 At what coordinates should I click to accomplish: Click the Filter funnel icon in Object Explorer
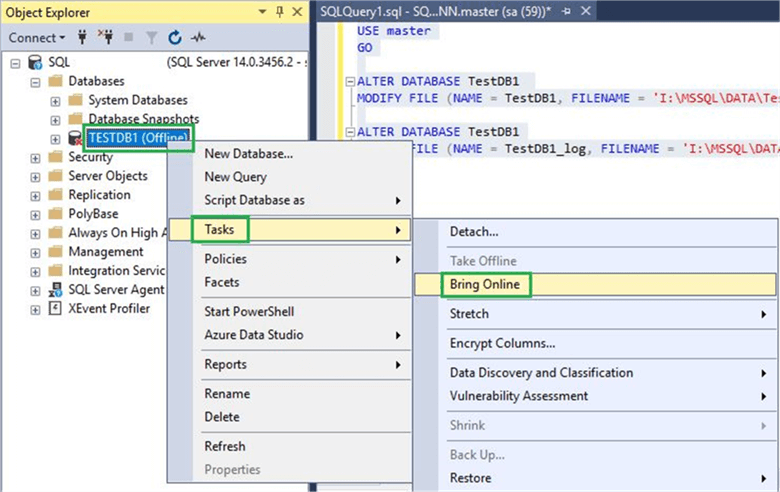[151, 38]
